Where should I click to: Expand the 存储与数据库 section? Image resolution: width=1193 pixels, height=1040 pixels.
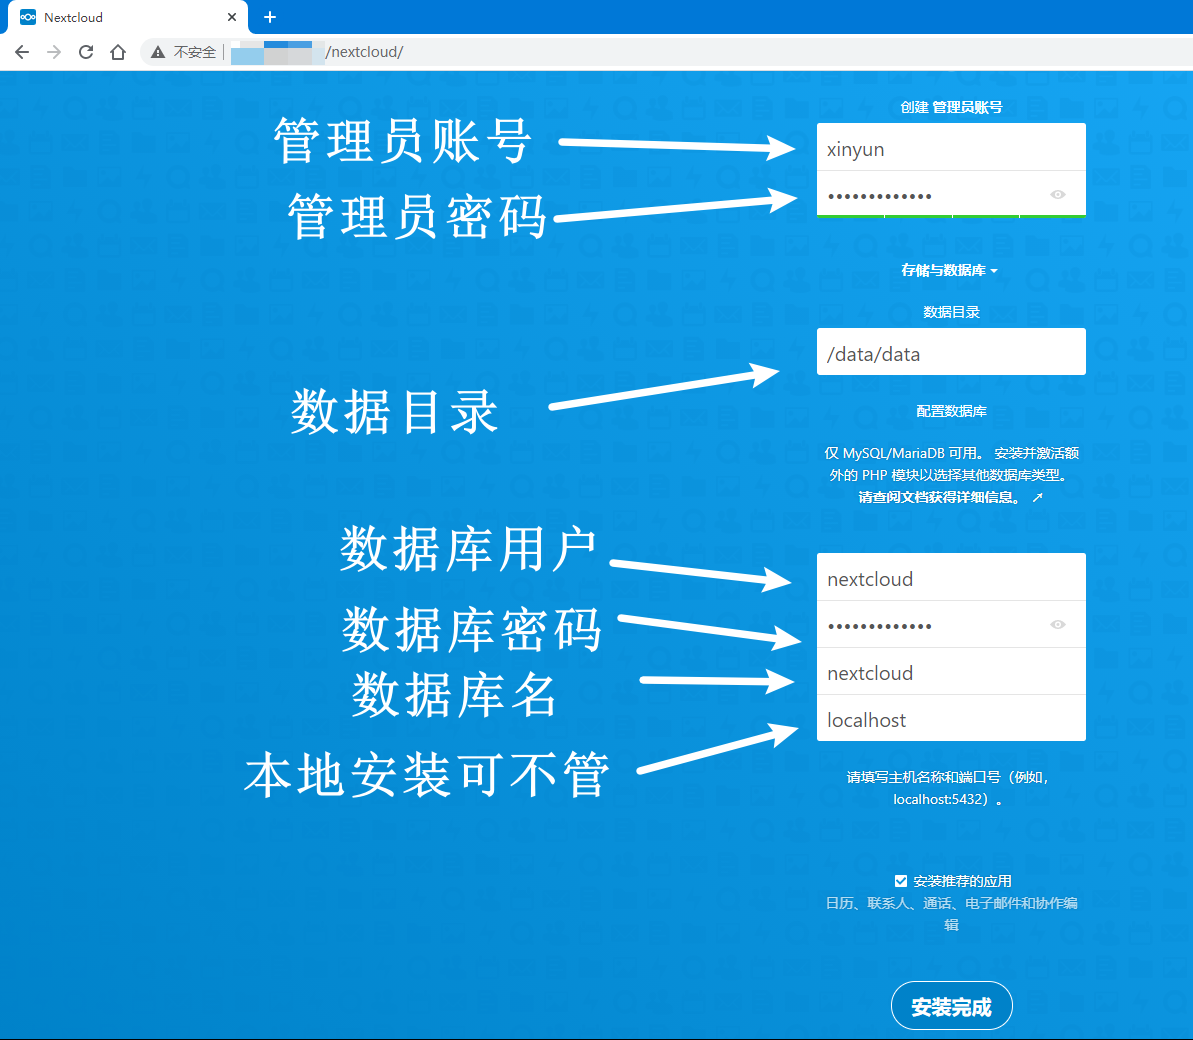coord(949,270)
